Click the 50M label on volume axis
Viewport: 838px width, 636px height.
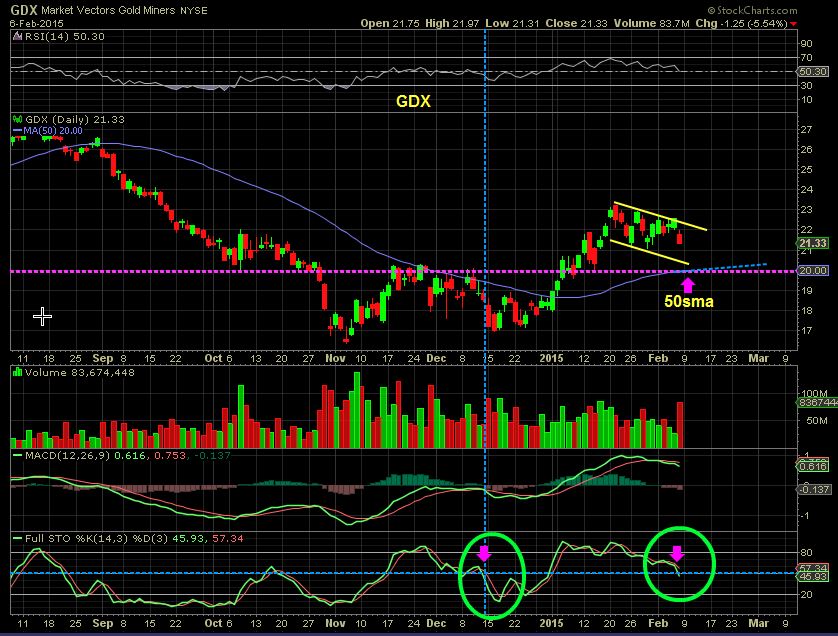pos(816,421)
